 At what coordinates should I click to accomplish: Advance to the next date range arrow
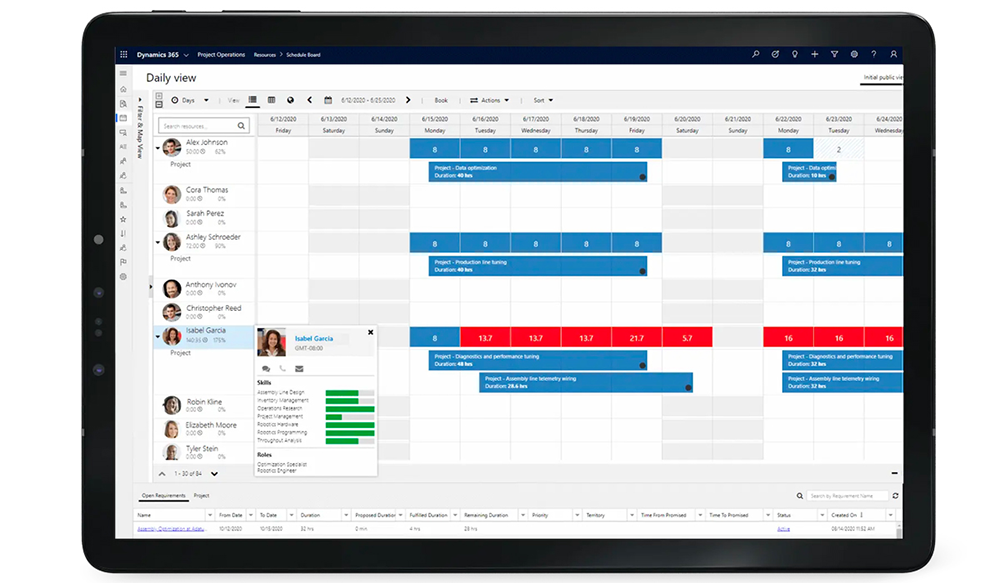click(x=408, y=100)
